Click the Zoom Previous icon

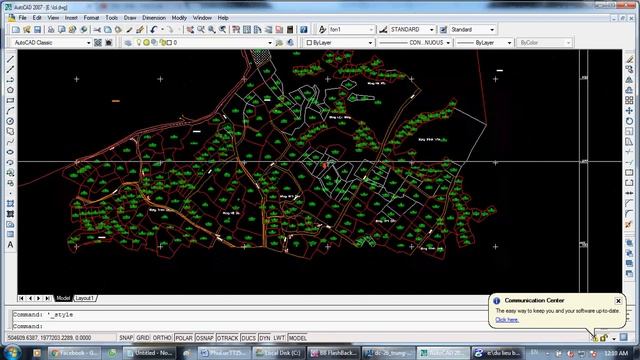(x=222, y=29)
